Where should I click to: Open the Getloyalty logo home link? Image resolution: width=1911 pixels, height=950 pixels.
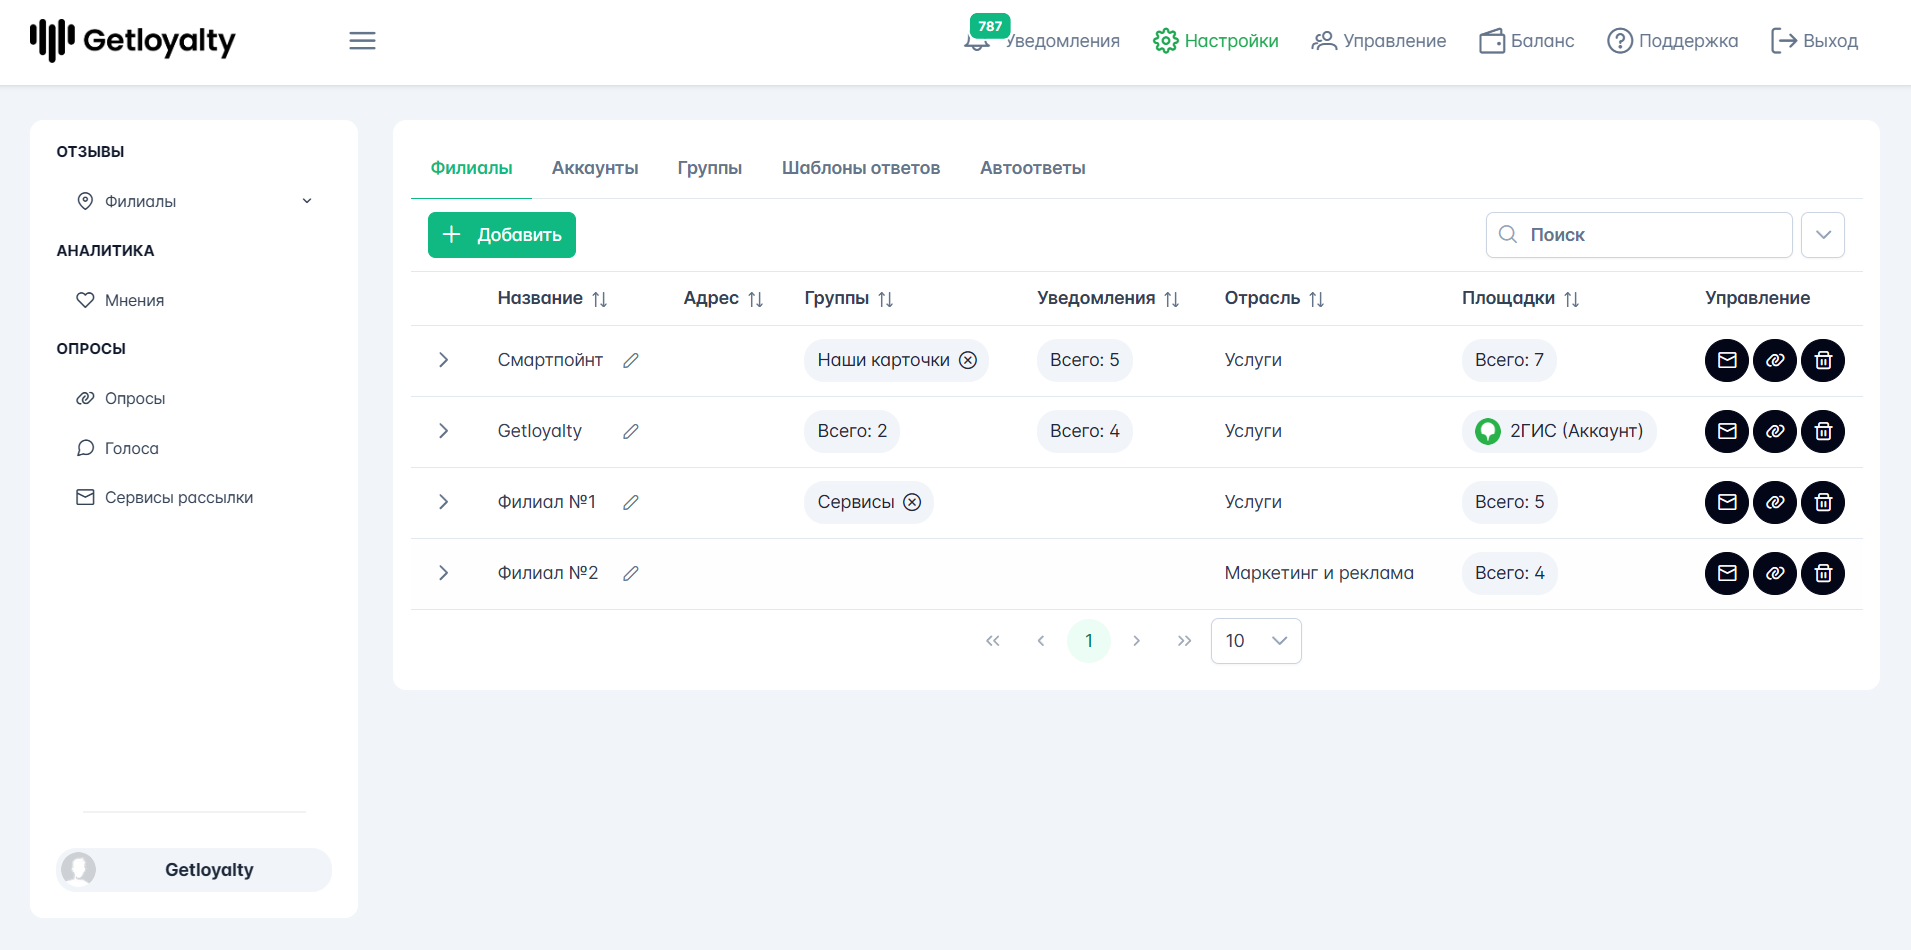coord(133,41)
